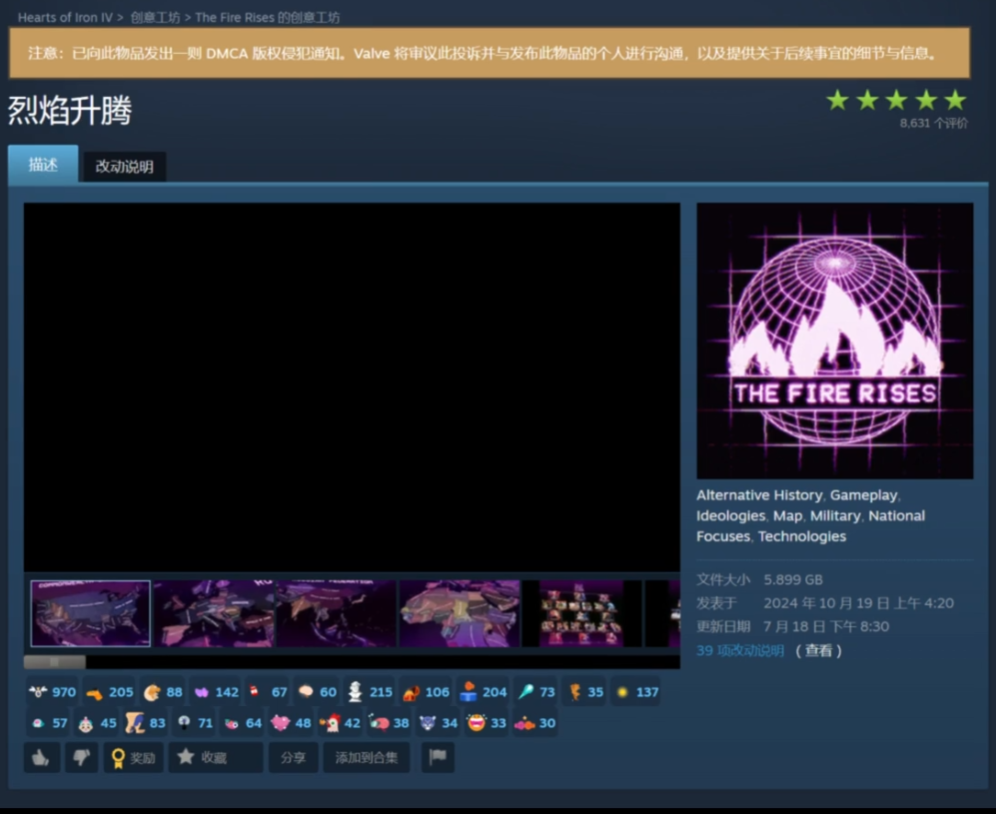Select the pink heart award showing 48
This screenshot has width=996, height=814.
[x=291, y=723]
